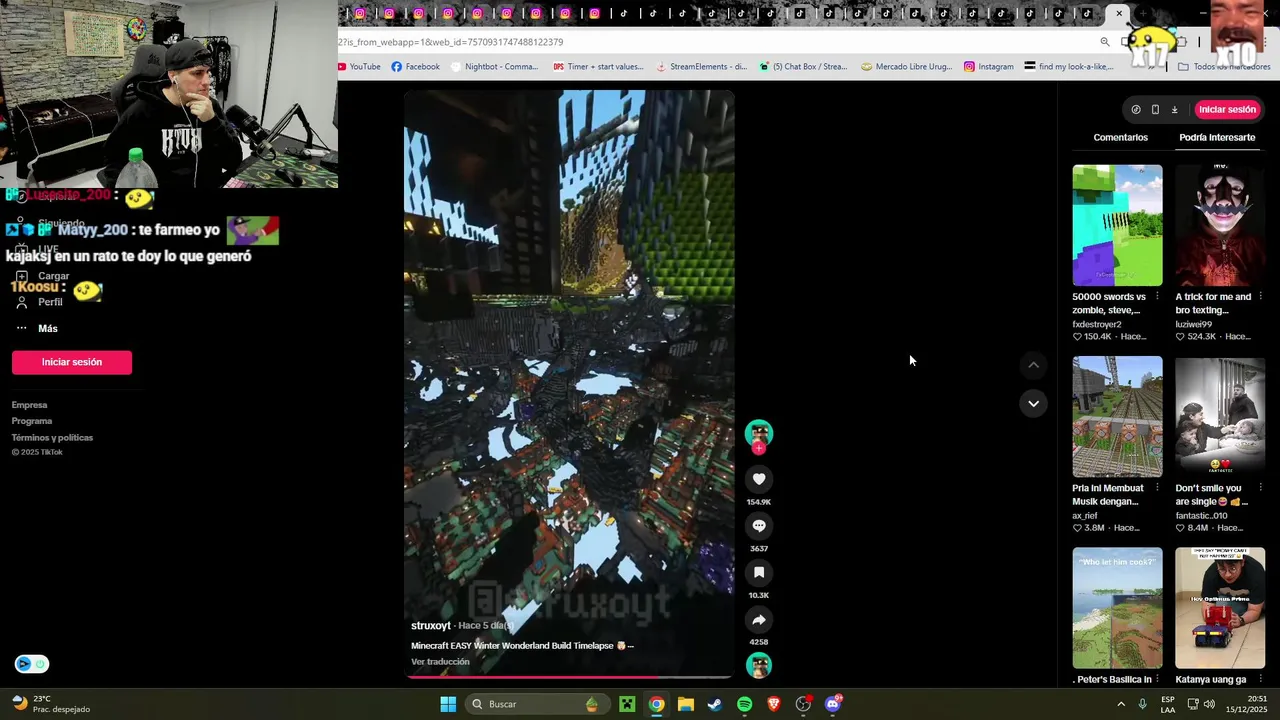Expand the truncated caption ellipsis

631,646
